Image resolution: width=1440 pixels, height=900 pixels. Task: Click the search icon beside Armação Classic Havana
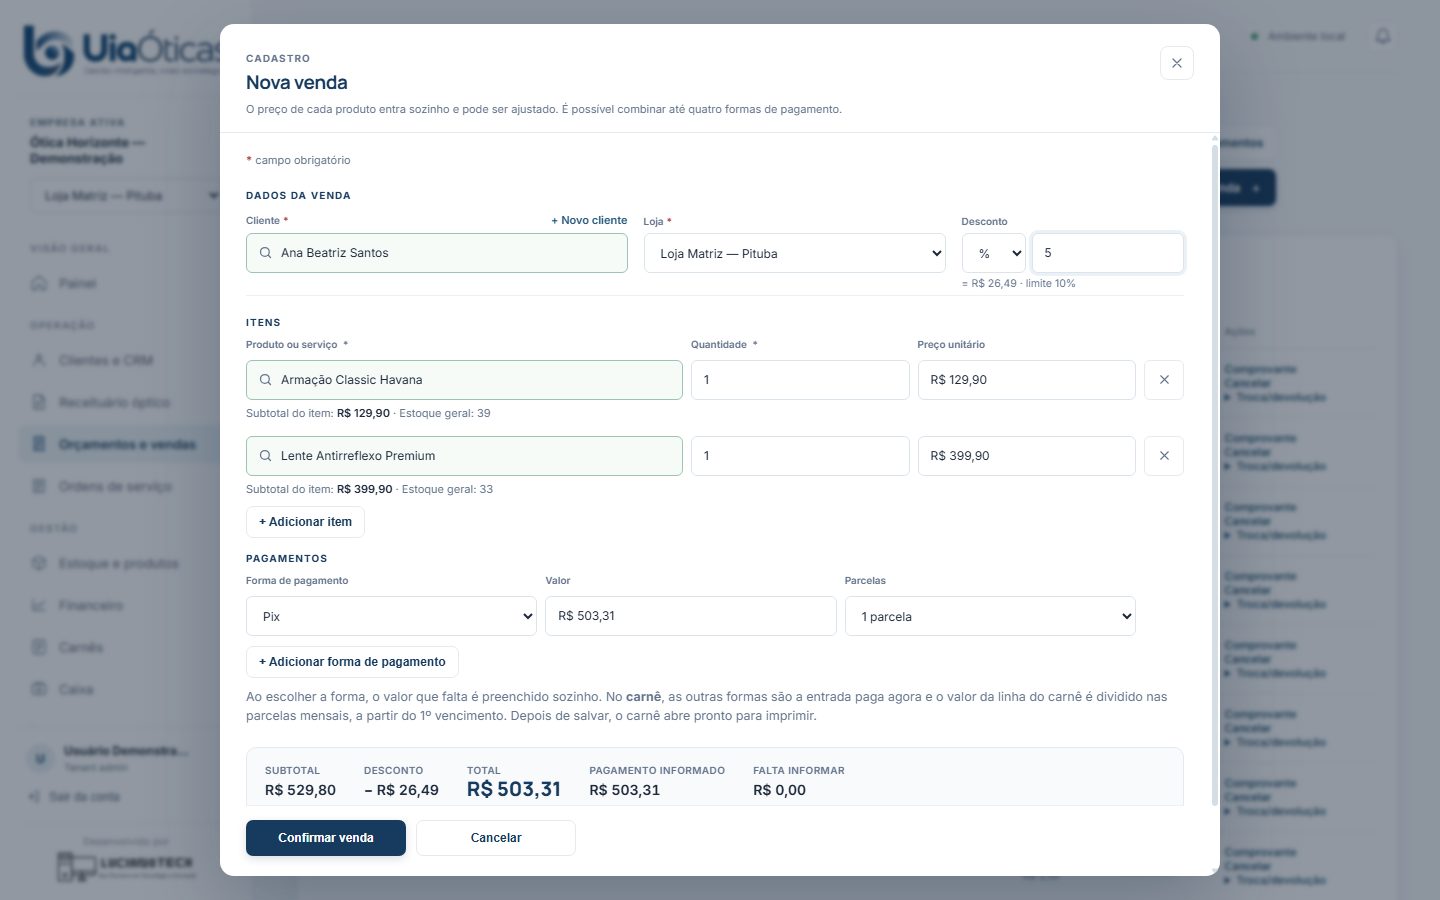click(x=265, y=380)
